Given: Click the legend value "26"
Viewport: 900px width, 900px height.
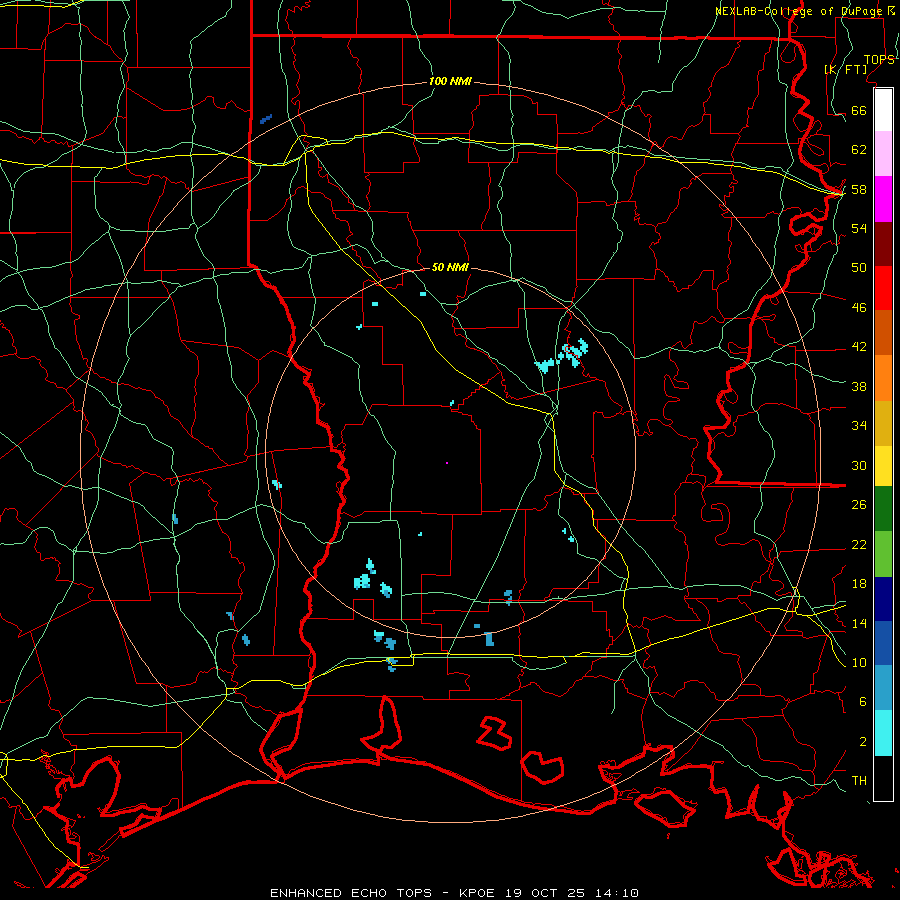Looking at the screenshot, I should point(859,505).
